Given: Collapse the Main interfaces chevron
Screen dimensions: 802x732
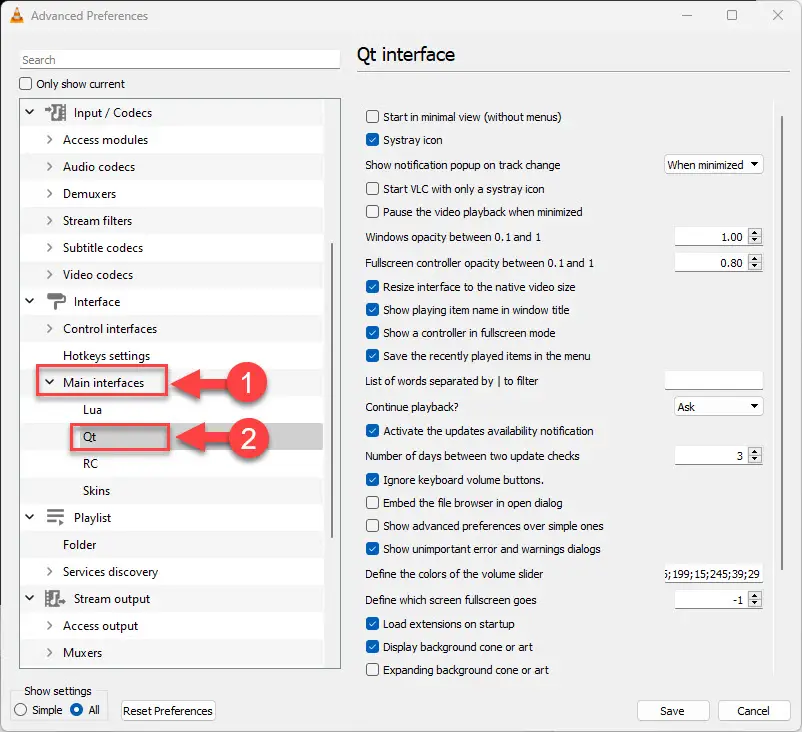Looking at the screenshot, I should click(50, 382).
